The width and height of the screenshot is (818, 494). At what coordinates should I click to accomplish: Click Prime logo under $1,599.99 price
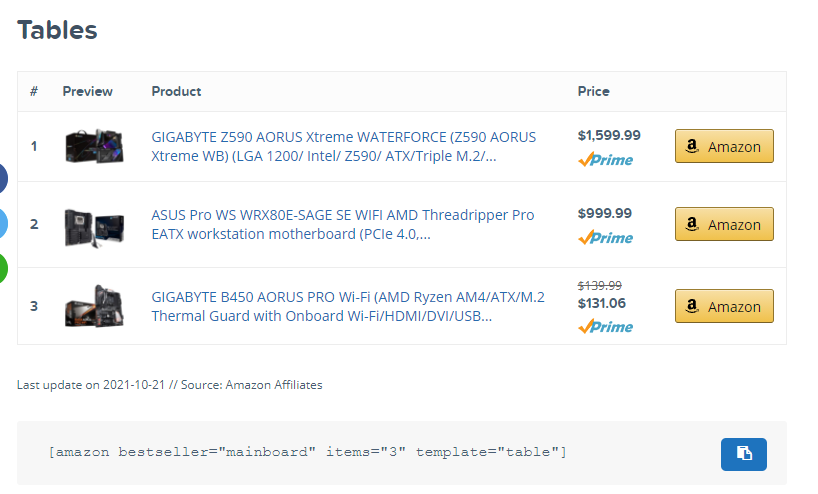pos(605,160)
